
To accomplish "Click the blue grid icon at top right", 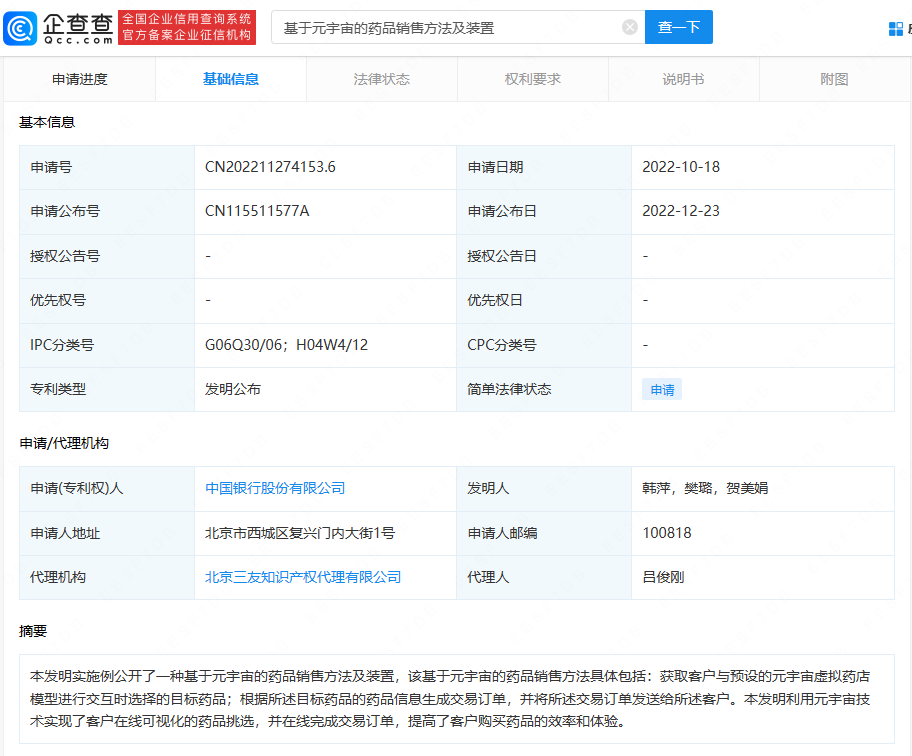I will (x=896, y=28).
